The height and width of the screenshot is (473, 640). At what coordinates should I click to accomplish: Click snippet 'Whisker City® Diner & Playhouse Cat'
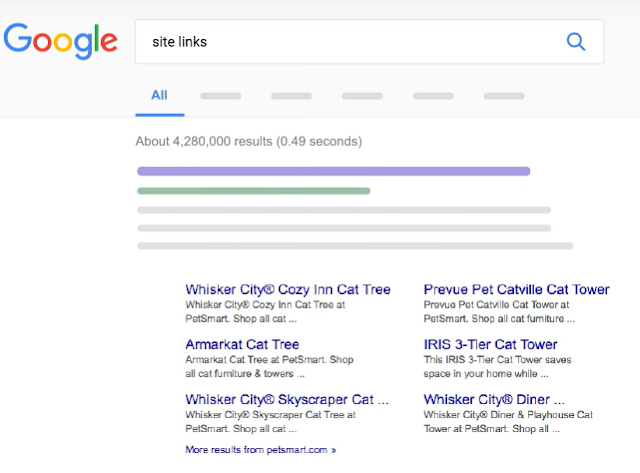coord(508,415)
